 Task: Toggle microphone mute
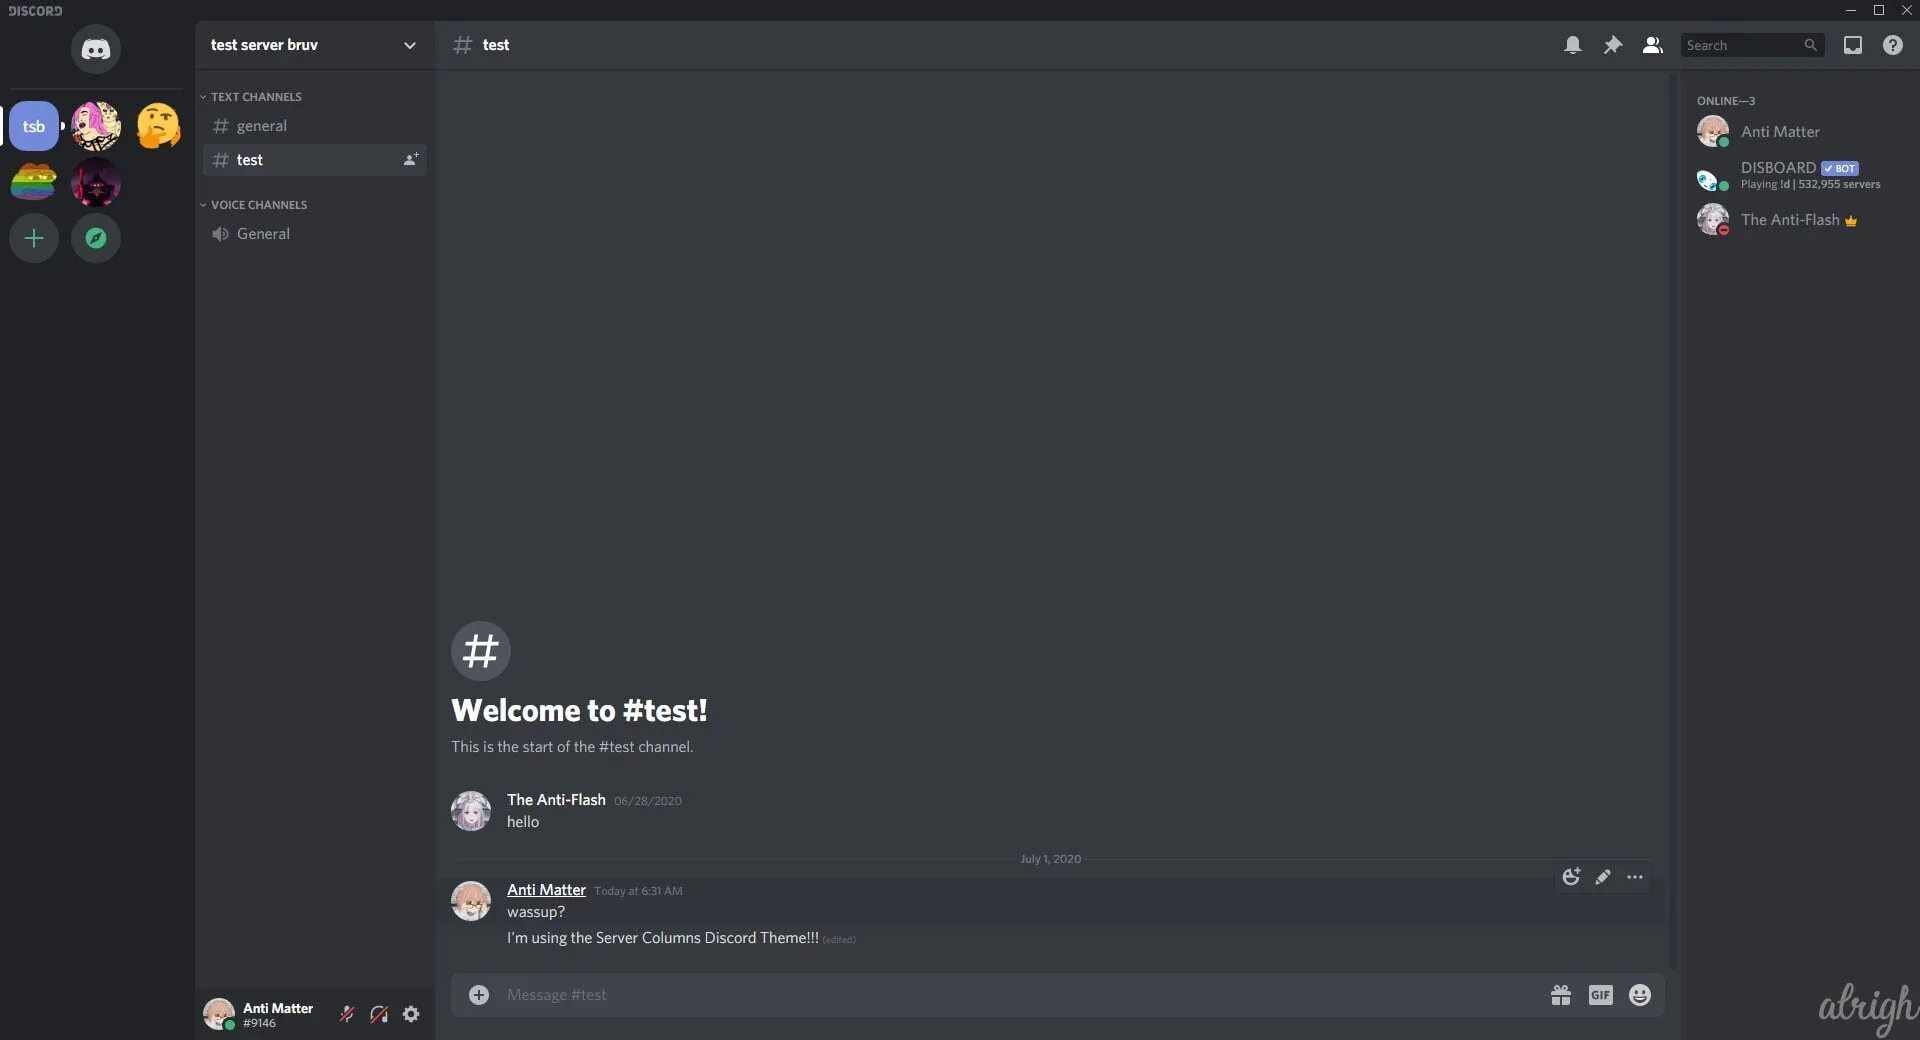pyautogui.click(x=347, y=1014)
